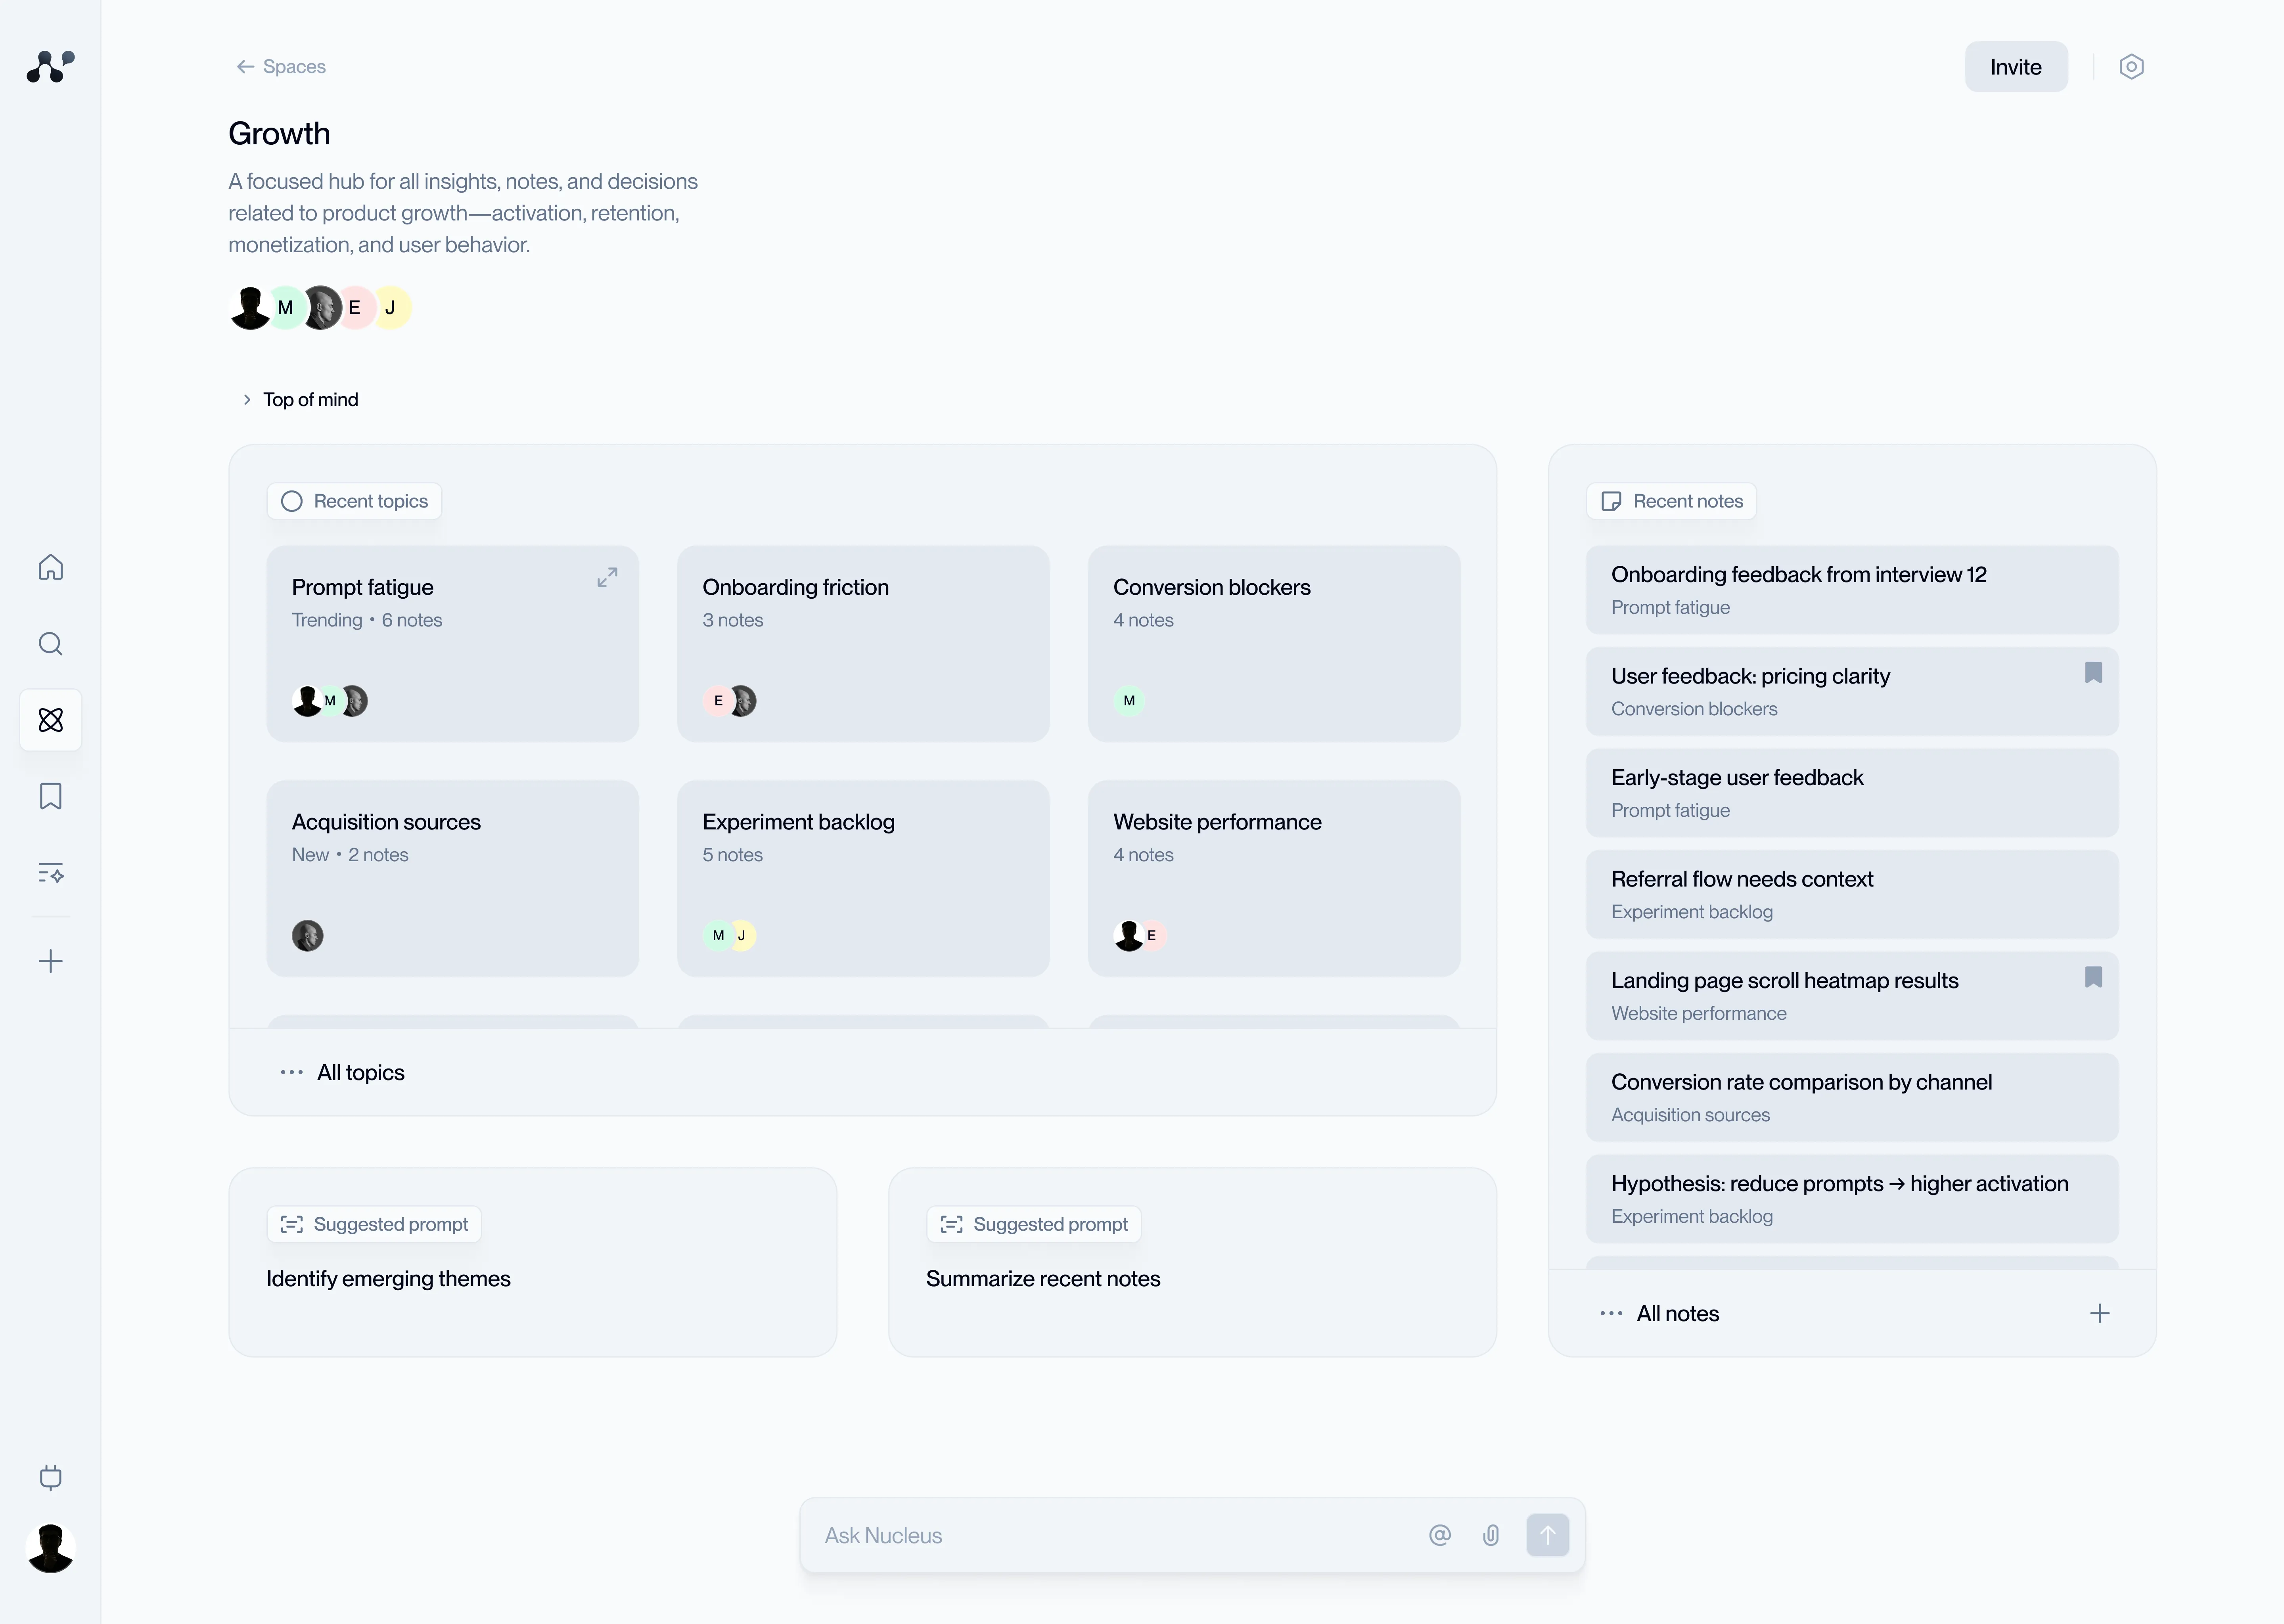Click the attachment paperclip icon
The image size is (2284, 1624).
point(1491,1536)
